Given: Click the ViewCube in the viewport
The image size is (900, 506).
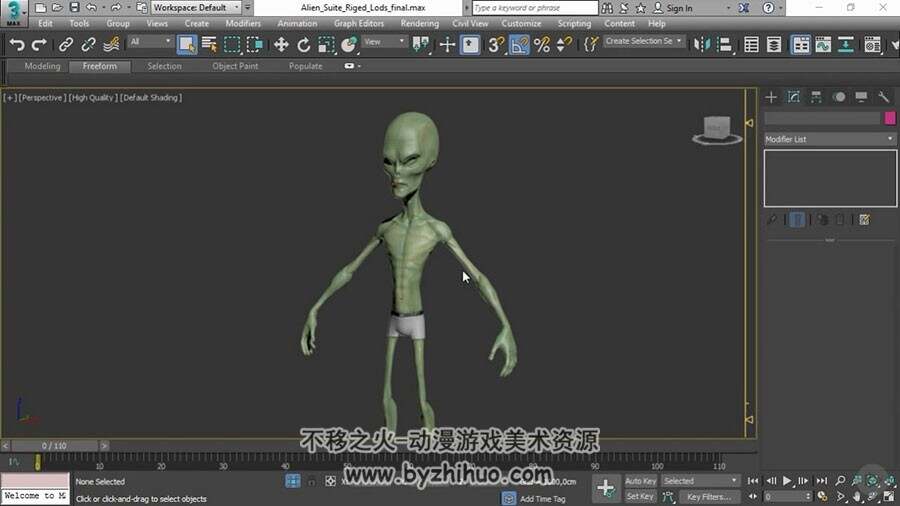Looking at the screenshot, I should (717, 130).
